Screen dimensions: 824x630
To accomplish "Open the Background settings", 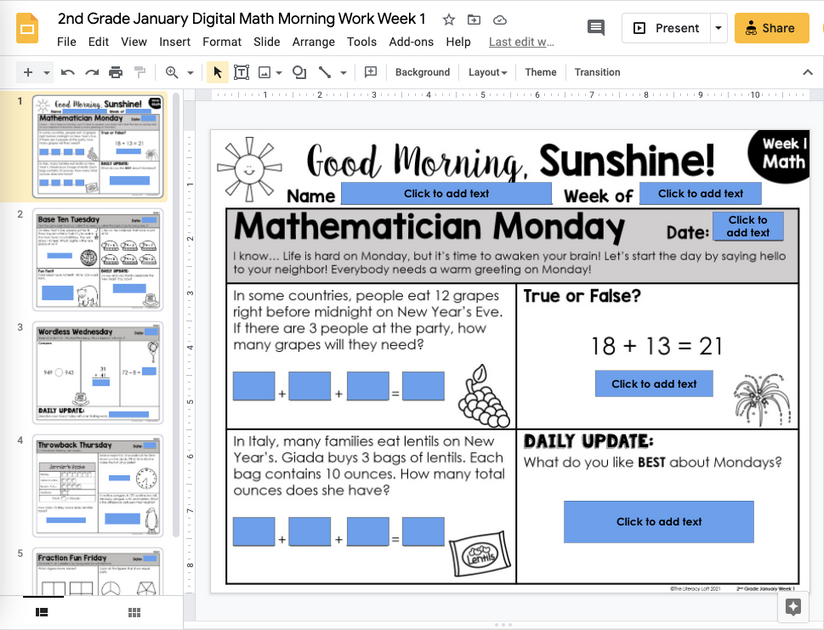I will click(x=422, y=72).
